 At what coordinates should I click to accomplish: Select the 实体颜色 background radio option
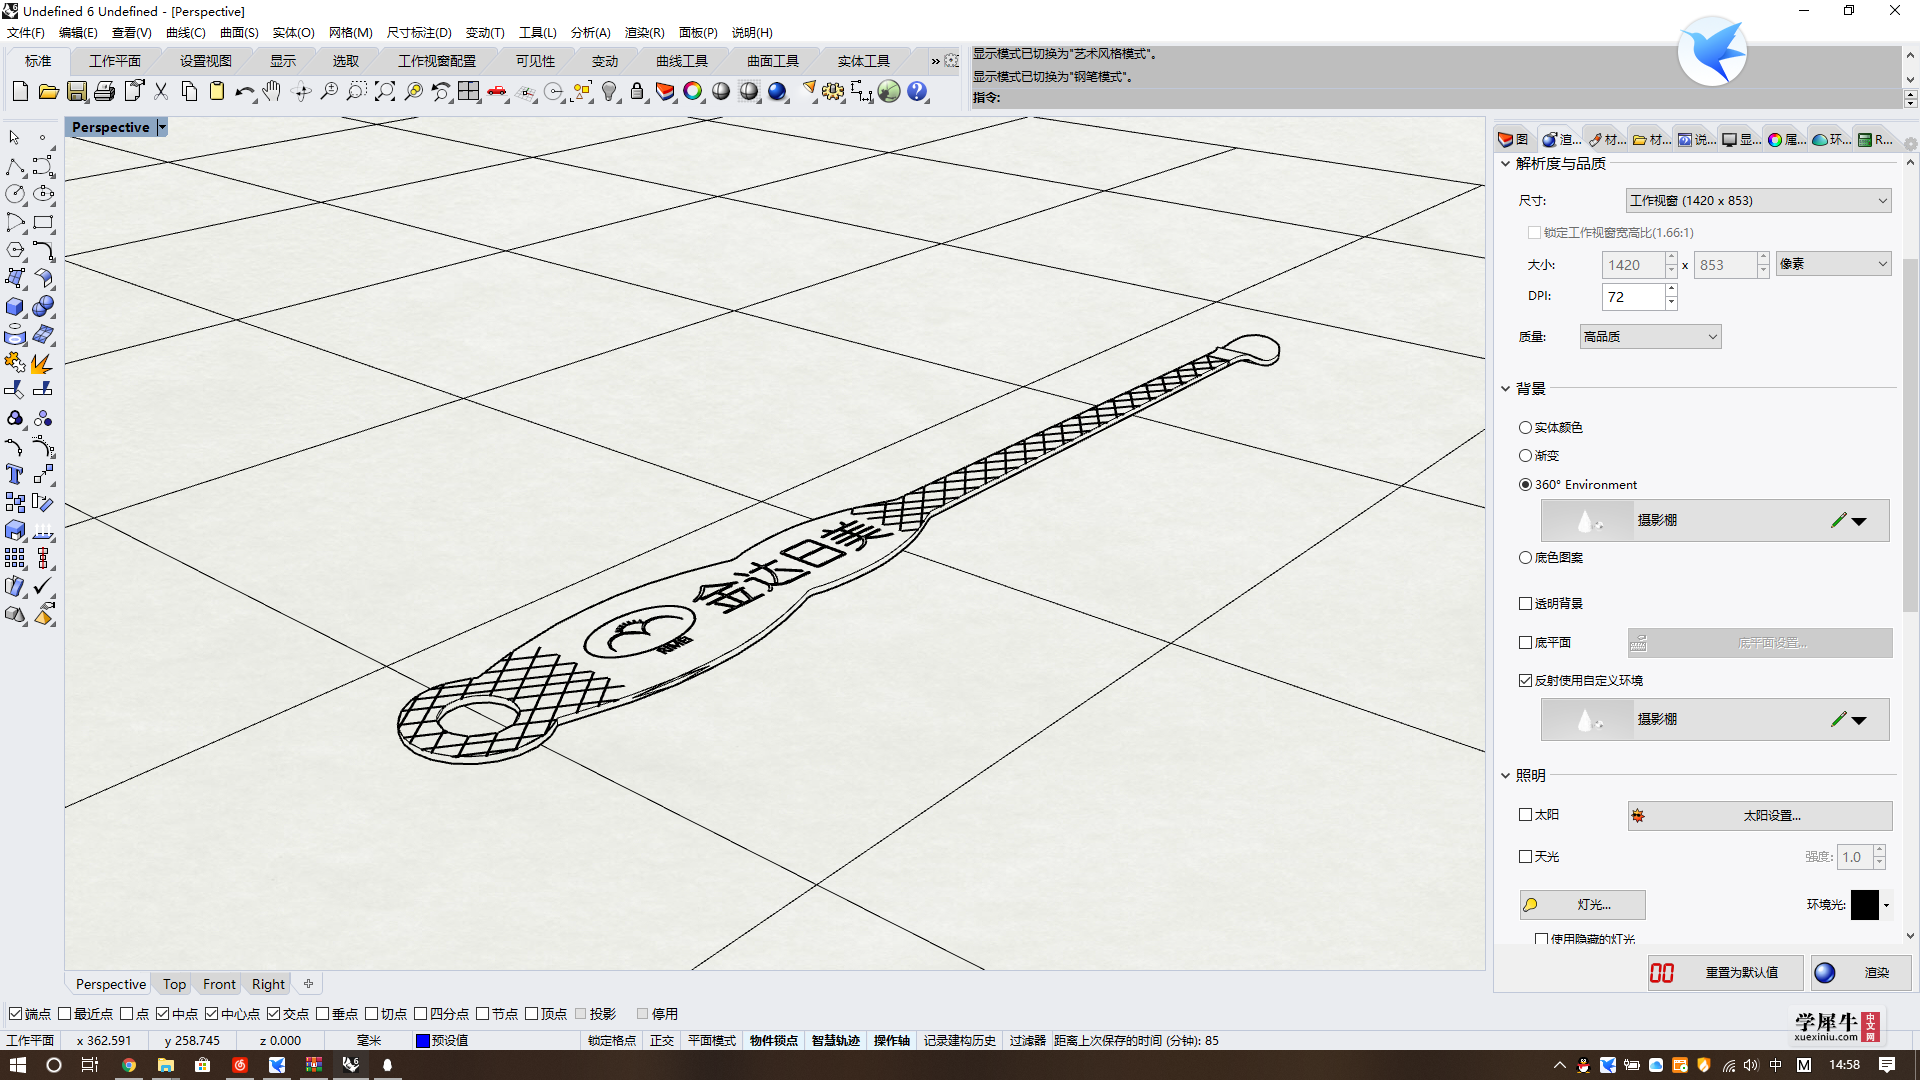(x=1525, y=428)
